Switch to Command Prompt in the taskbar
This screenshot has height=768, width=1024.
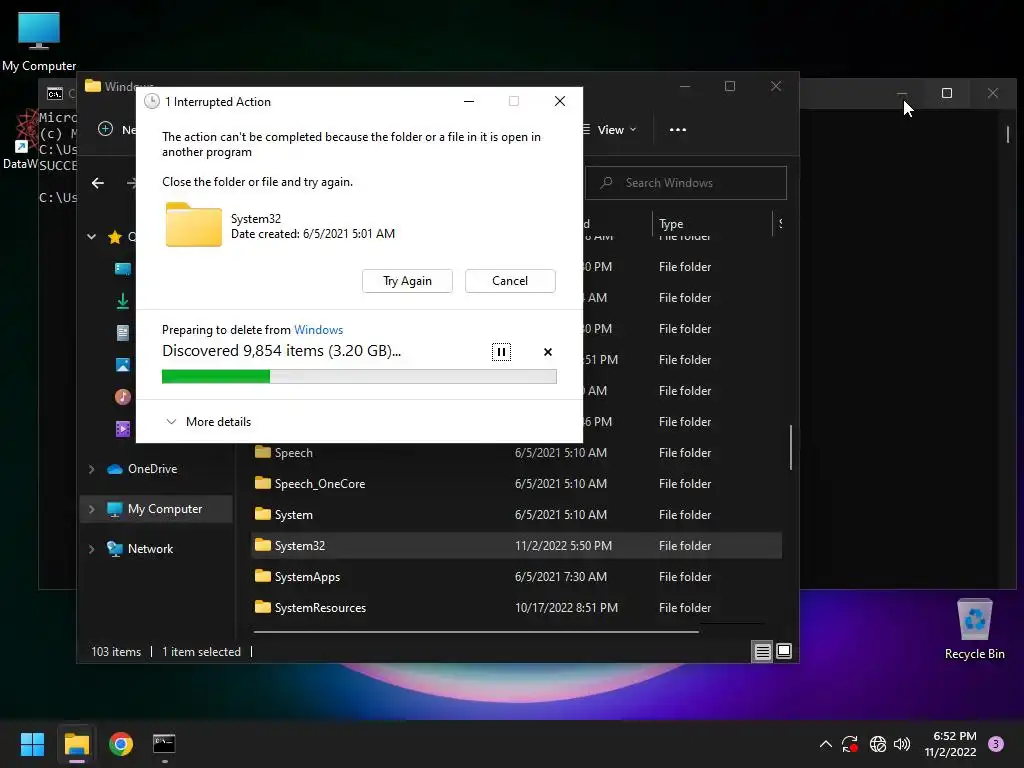pyautogui.click(x=164, y=744)
